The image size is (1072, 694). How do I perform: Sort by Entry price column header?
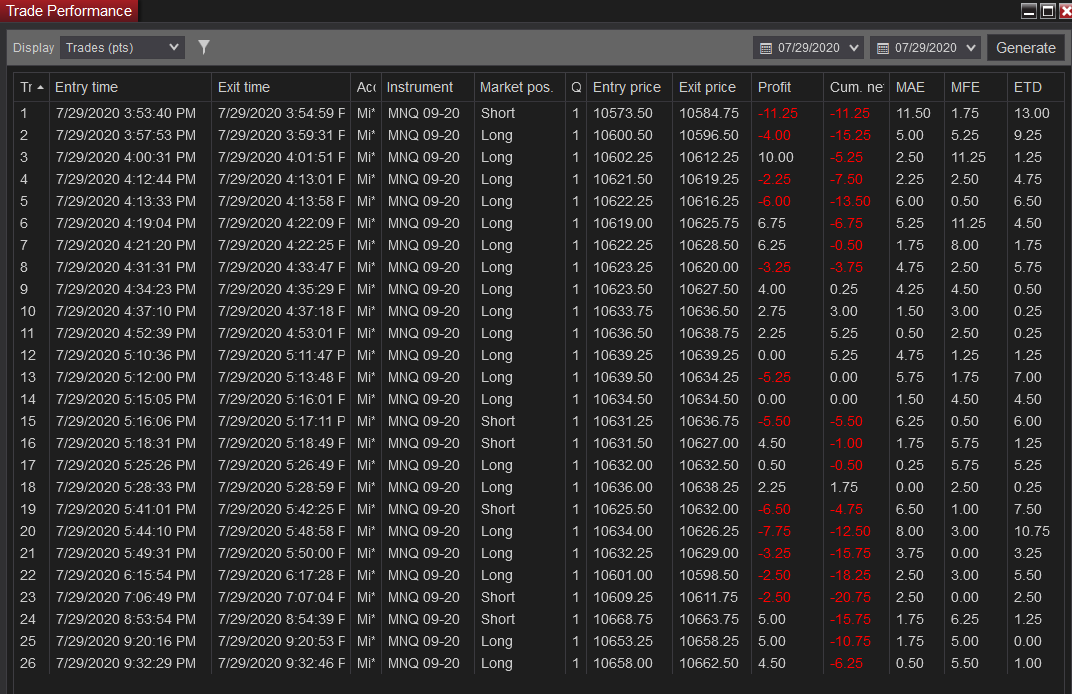[x=629, y=88]
